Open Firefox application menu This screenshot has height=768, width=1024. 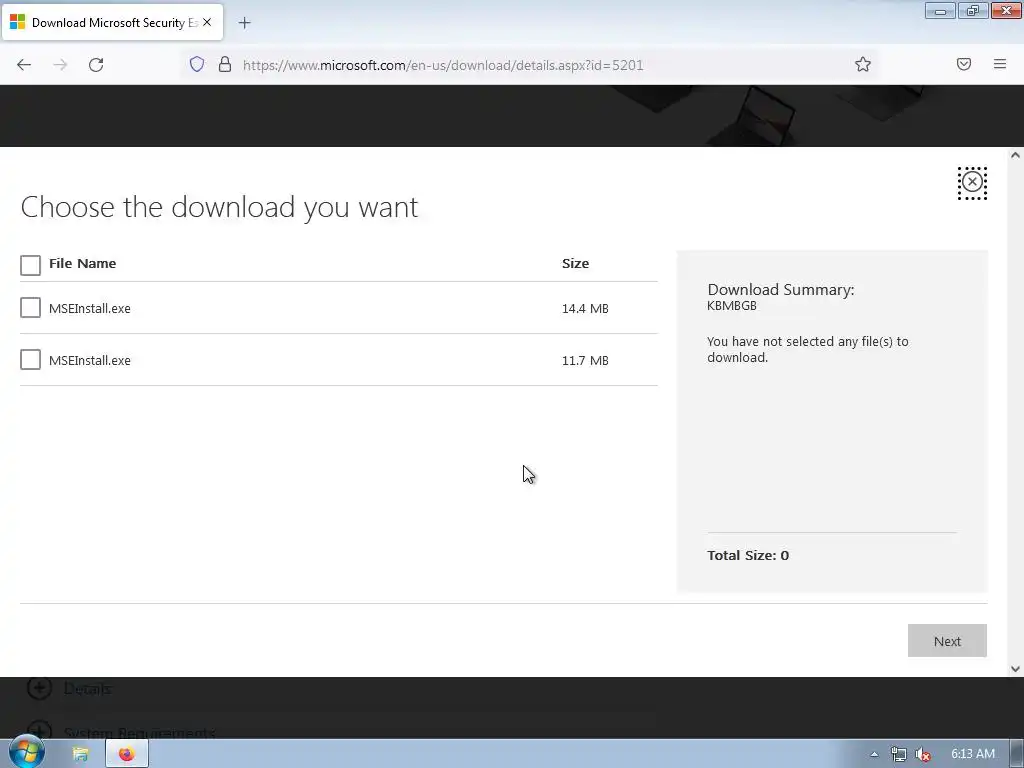[x=1000, y=64]
